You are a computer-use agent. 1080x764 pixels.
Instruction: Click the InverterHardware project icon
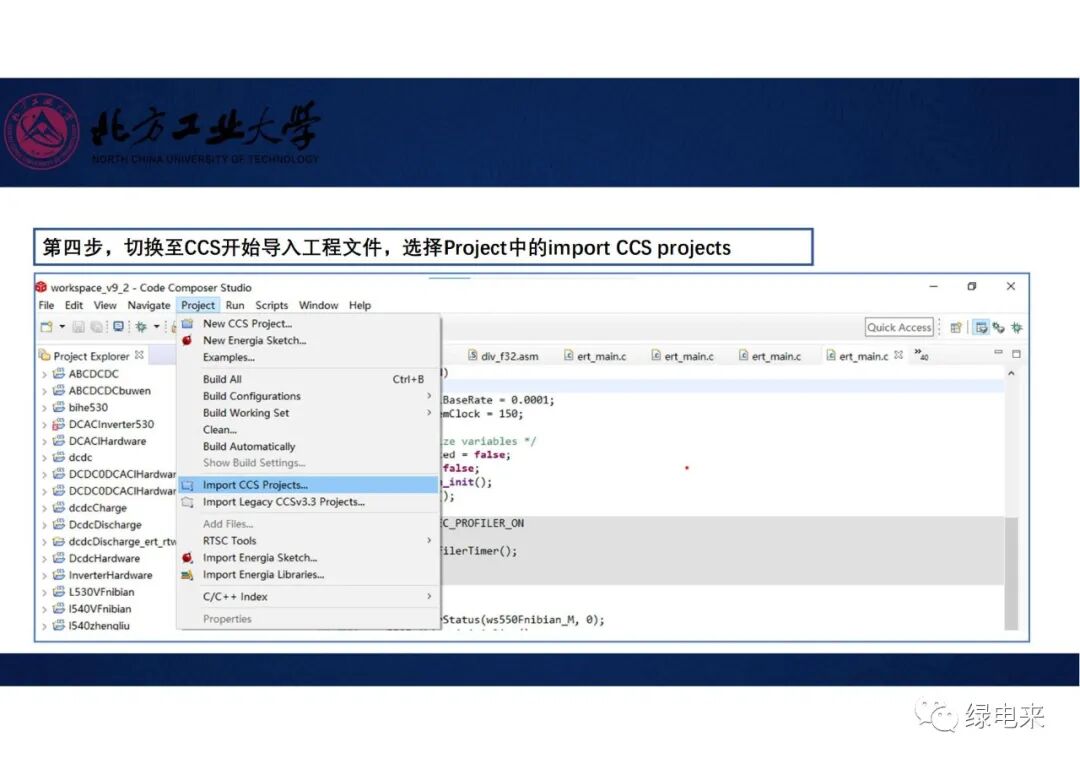click(59, 575)
